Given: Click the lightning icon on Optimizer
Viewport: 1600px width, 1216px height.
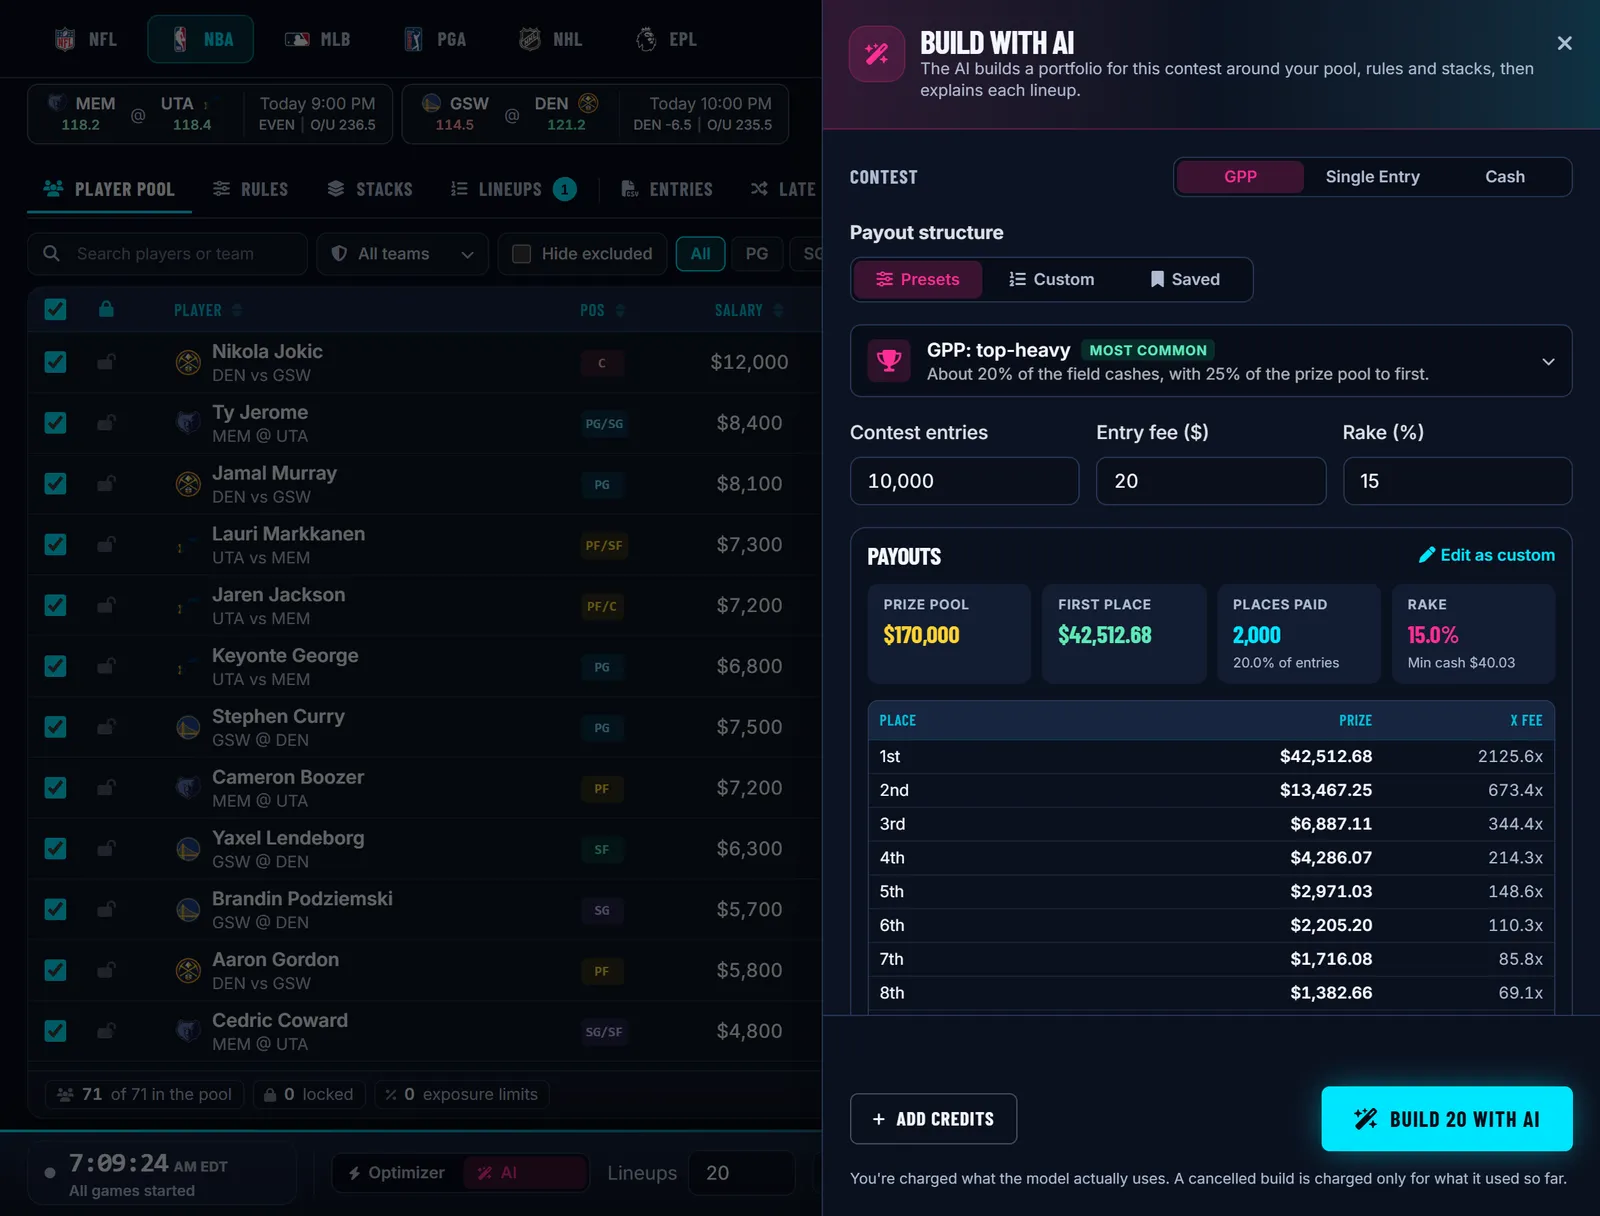Looking at the screenshot, I should (x=354, y=1173).
